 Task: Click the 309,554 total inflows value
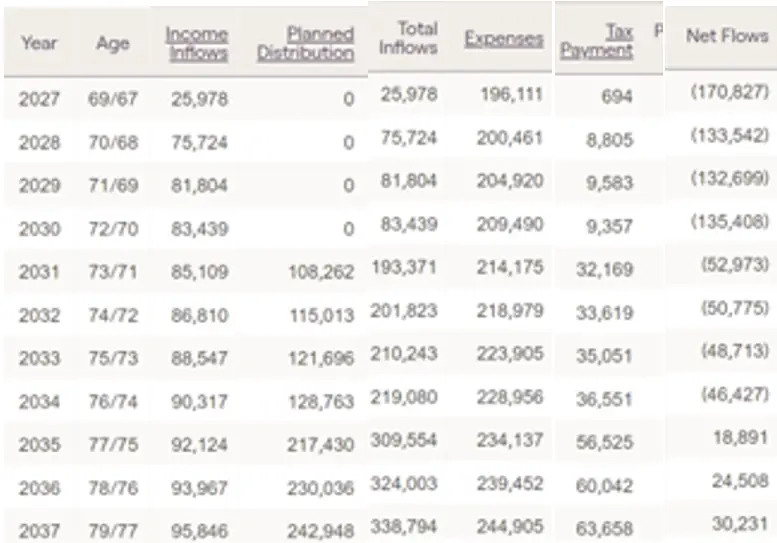pyautogui.click(x=403, y=440)
